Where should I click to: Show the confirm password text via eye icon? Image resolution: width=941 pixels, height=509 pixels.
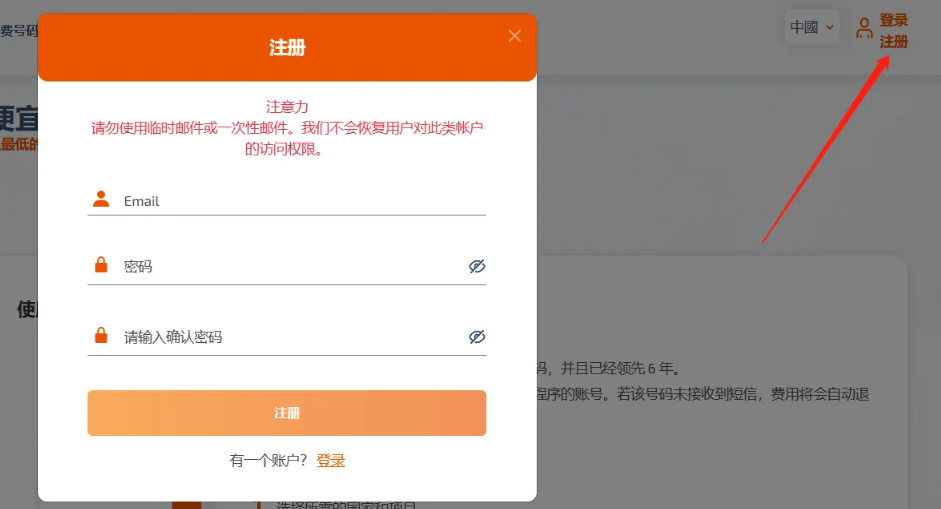click(x=477, y=337)
